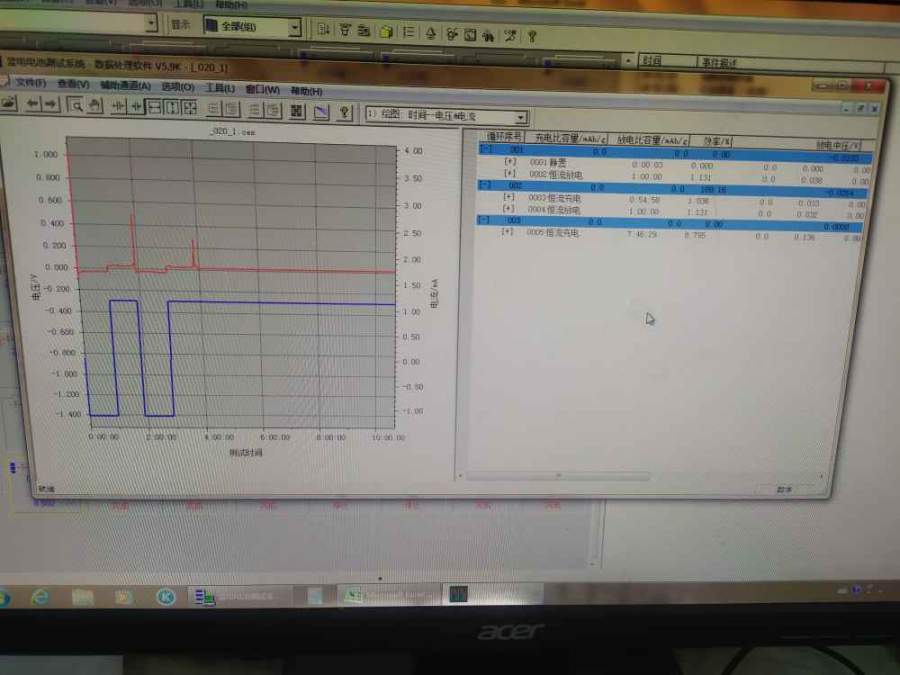Click the bell icon in background toolbar
Screen dimensions: 900x675
pos(430,33)
